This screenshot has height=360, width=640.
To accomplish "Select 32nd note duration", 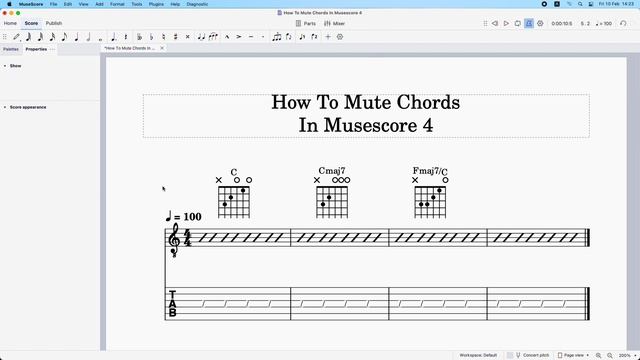I will [x=40, y=37].
